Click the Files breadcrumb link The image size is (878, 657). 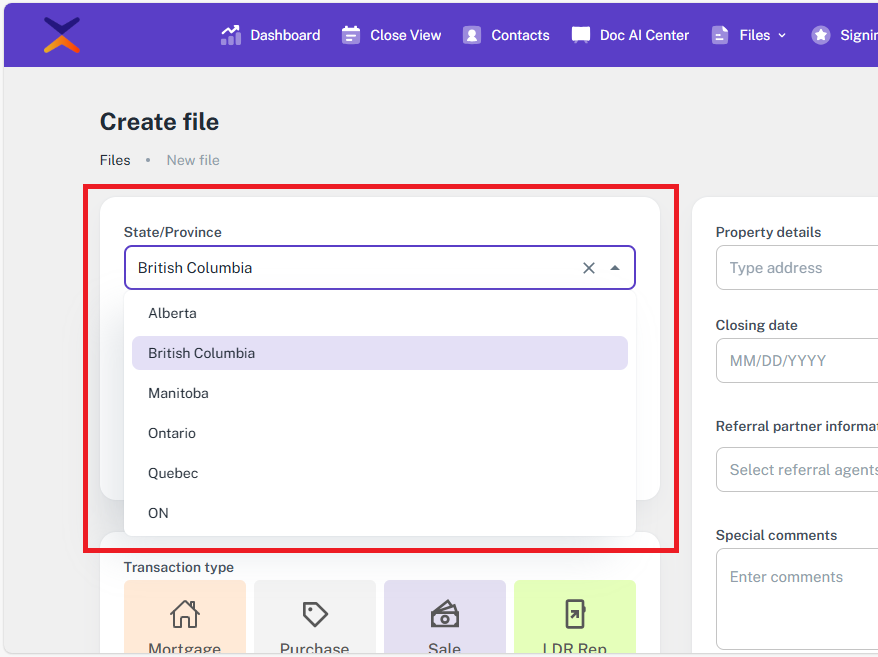tap(115, 160)
